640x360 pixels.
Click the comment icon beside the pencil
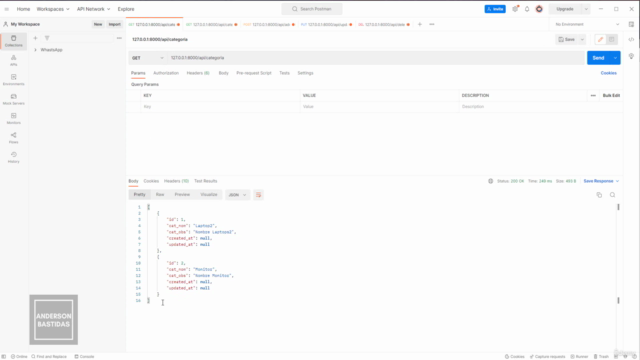click(x=611, y=40)
